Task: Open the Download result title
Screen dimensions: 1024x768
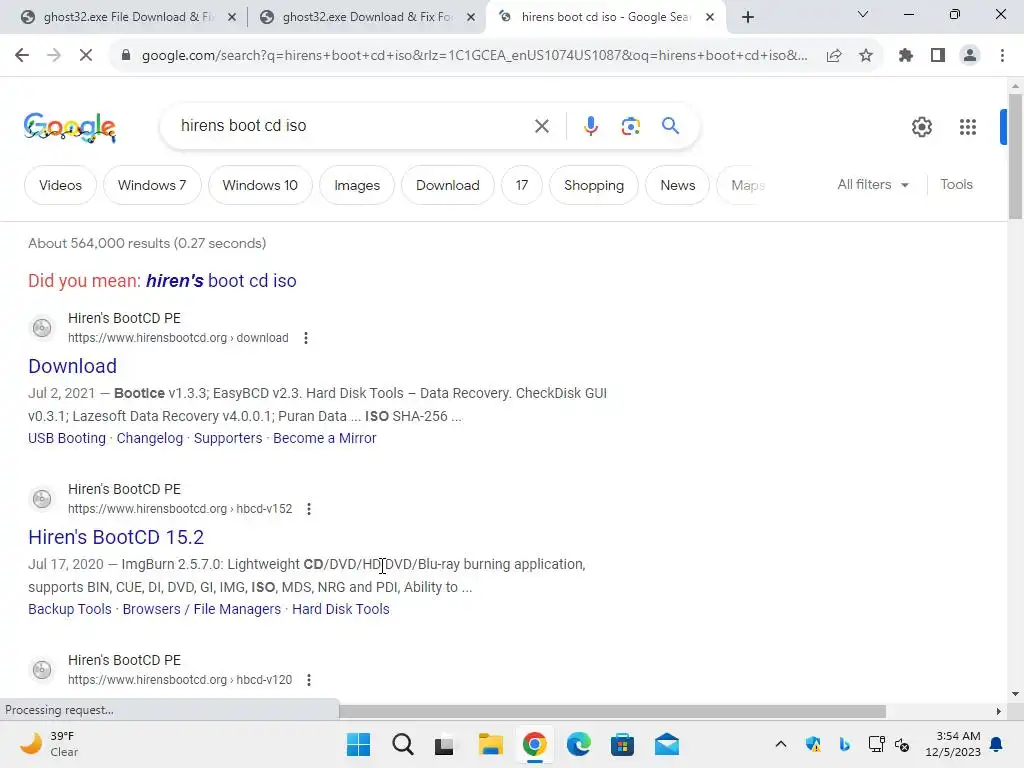Action: pyautogui.click(x=72, y=366)
